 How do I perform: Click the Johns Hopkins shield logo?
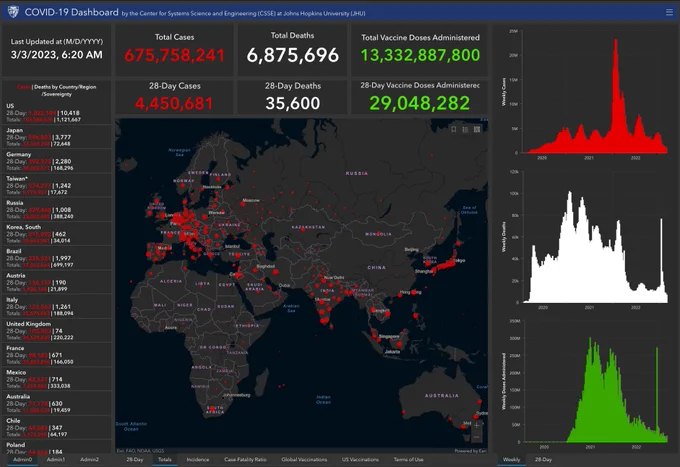tap(13, 12)
